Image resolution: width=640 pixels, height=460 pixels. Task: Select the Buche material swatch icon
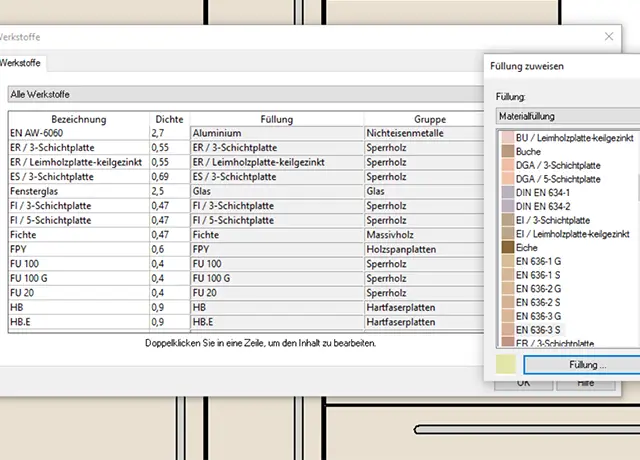pyautogui.click(x=507, y=150)
